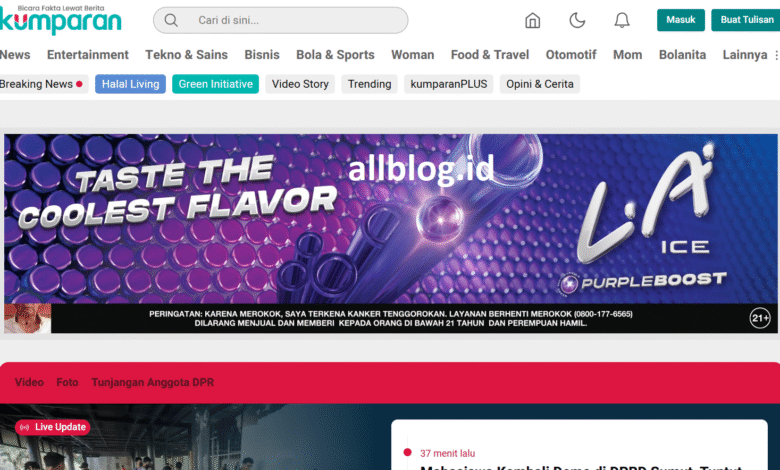Screen dimensions: 780x470
Task: Click the Live Update badge
Action: (x=53, y=427)
